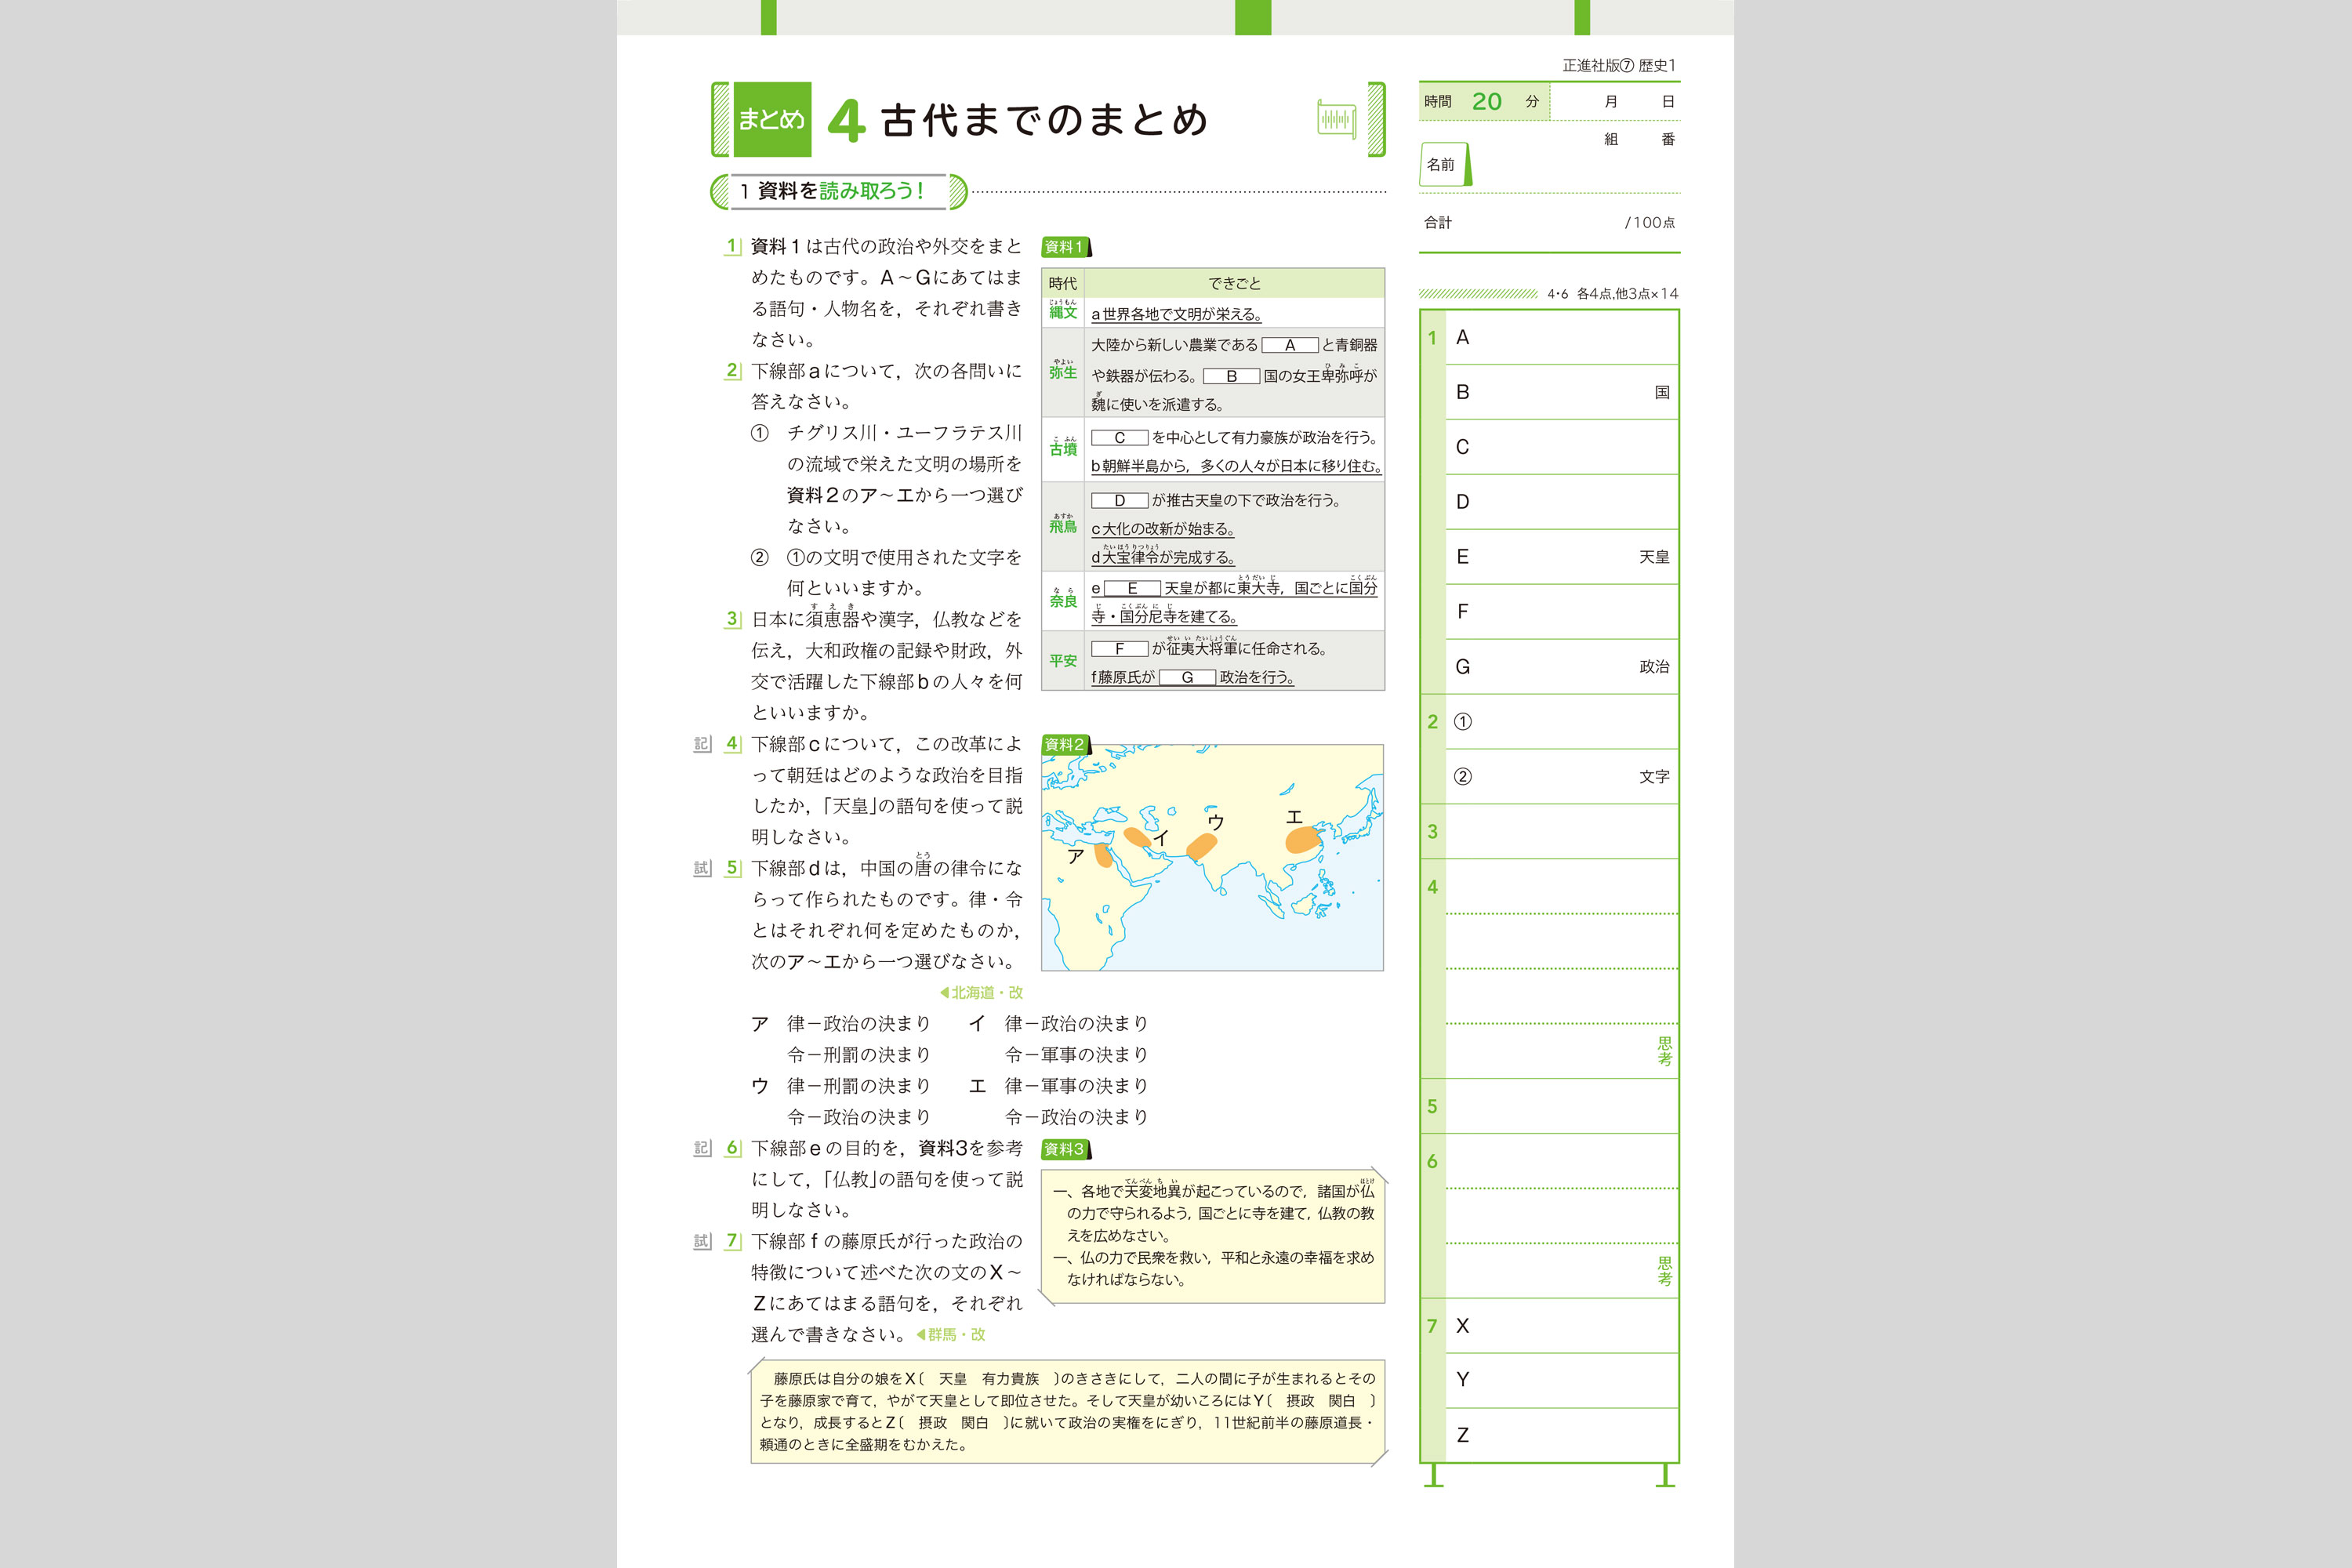This screenshot has height=1568, width=2352.
Task: Click answer field G ending with 政治
Action: coord(1562,667)
